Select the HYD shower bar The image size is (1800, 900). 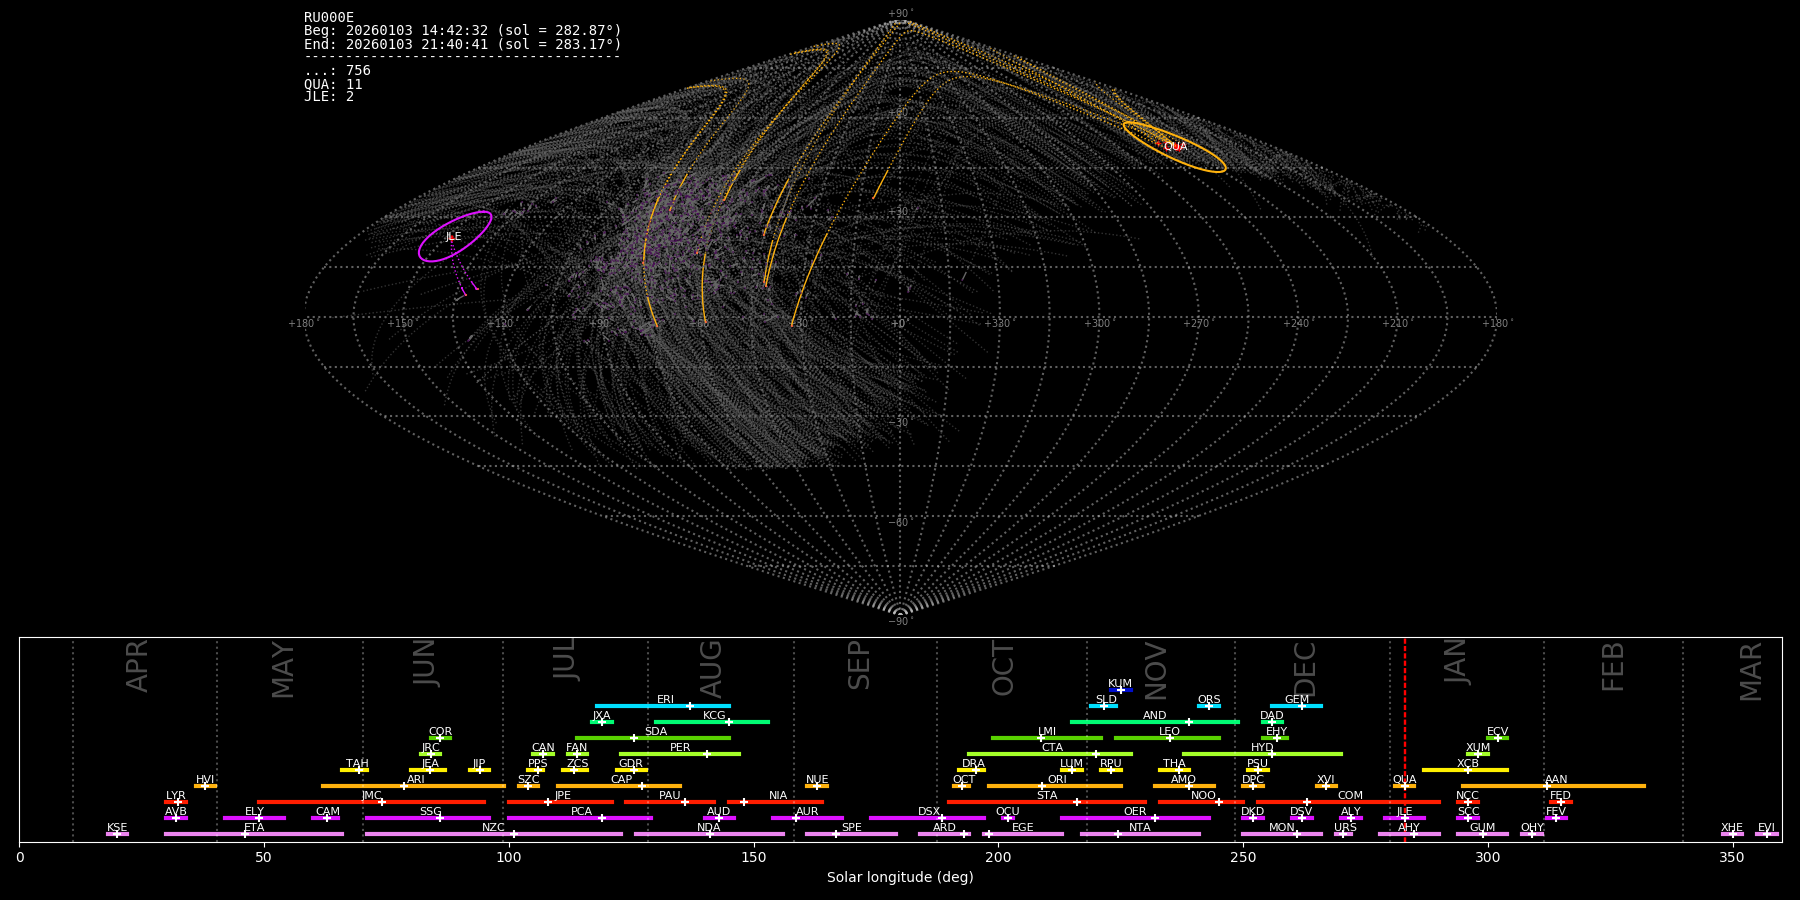click(x=1262, y=754)
